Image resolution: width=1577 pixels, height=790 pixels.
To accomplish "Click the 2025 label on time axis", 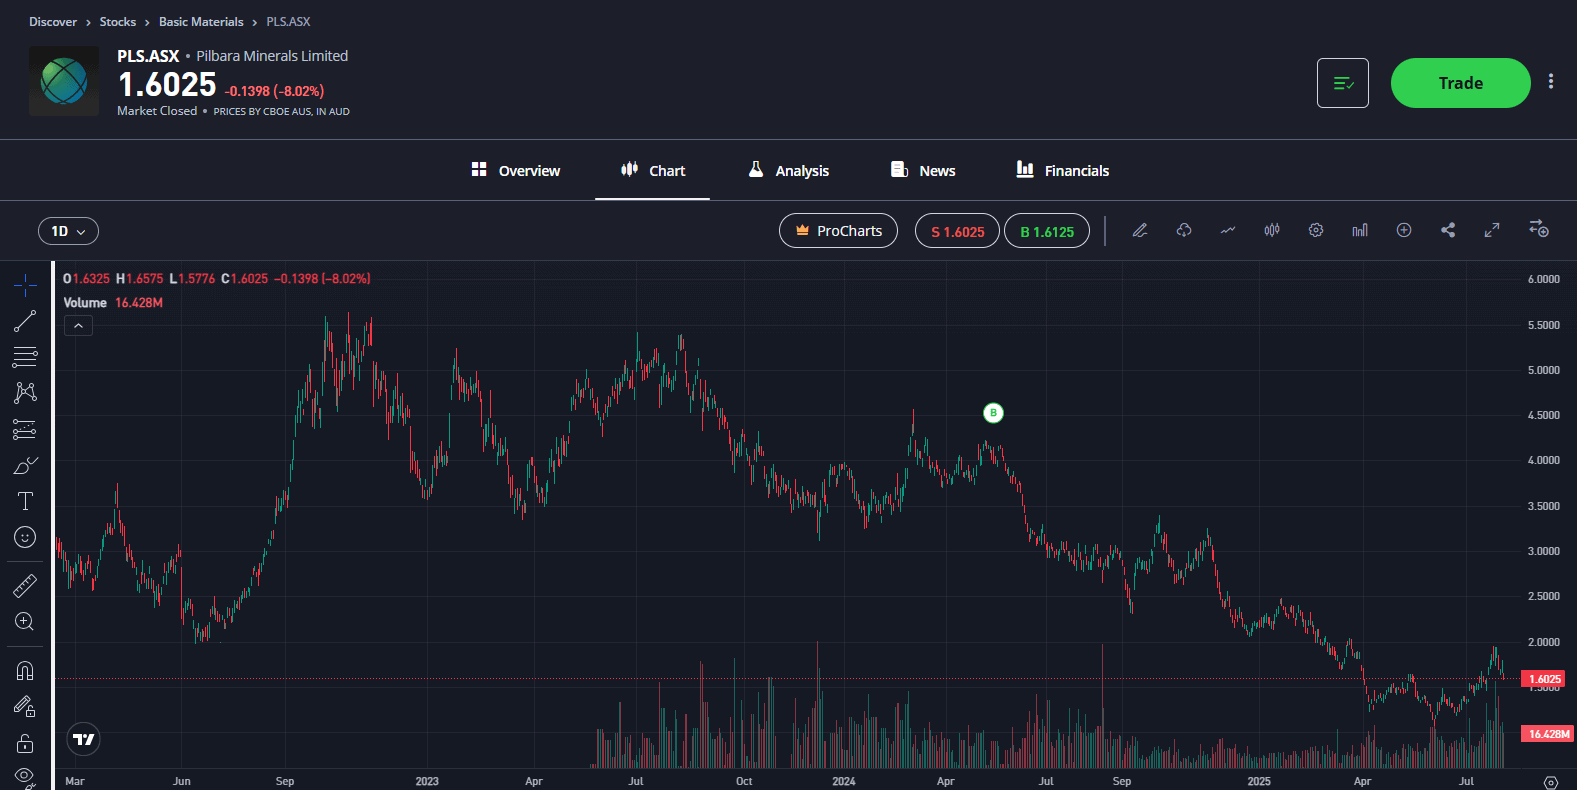I will tap(1259, 781).
